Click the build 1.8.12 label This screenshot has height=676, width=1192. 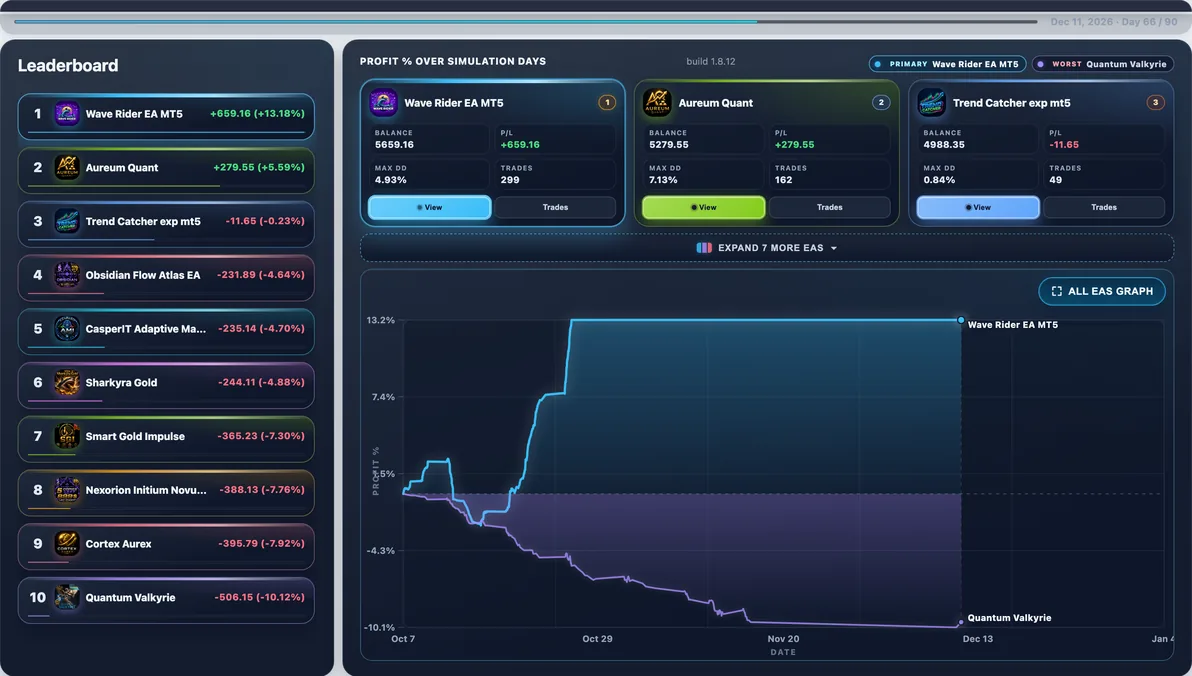(711, 62)
